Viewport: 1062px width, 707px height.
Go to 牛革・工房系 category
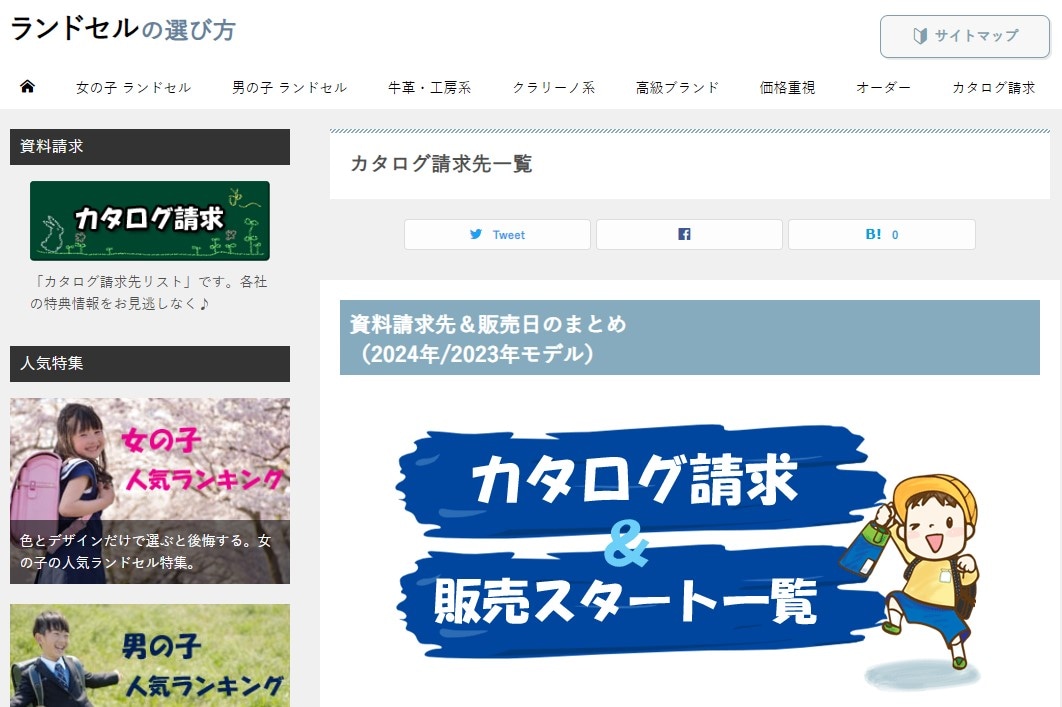click(x=429, y=88)
